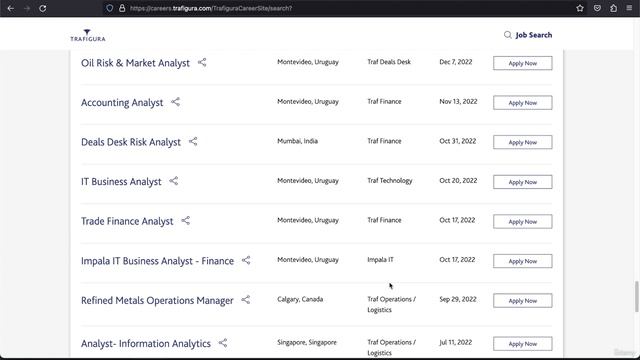The image size is (640, 360).
Task: Click the Job Search magnifier icon
Action: click(x=507, y=35)
